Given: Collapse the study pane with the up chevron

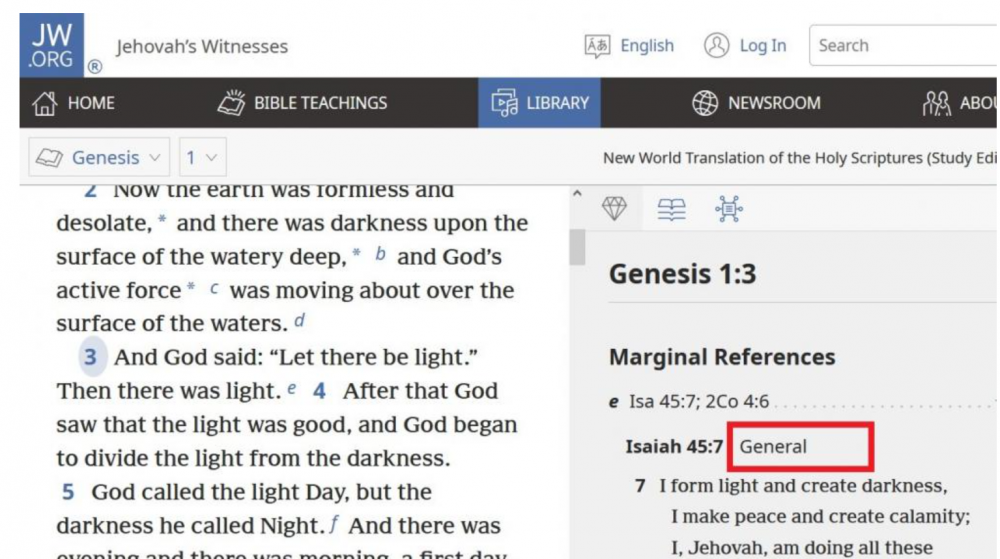Looking at the screenshot, I should point(577,195).
